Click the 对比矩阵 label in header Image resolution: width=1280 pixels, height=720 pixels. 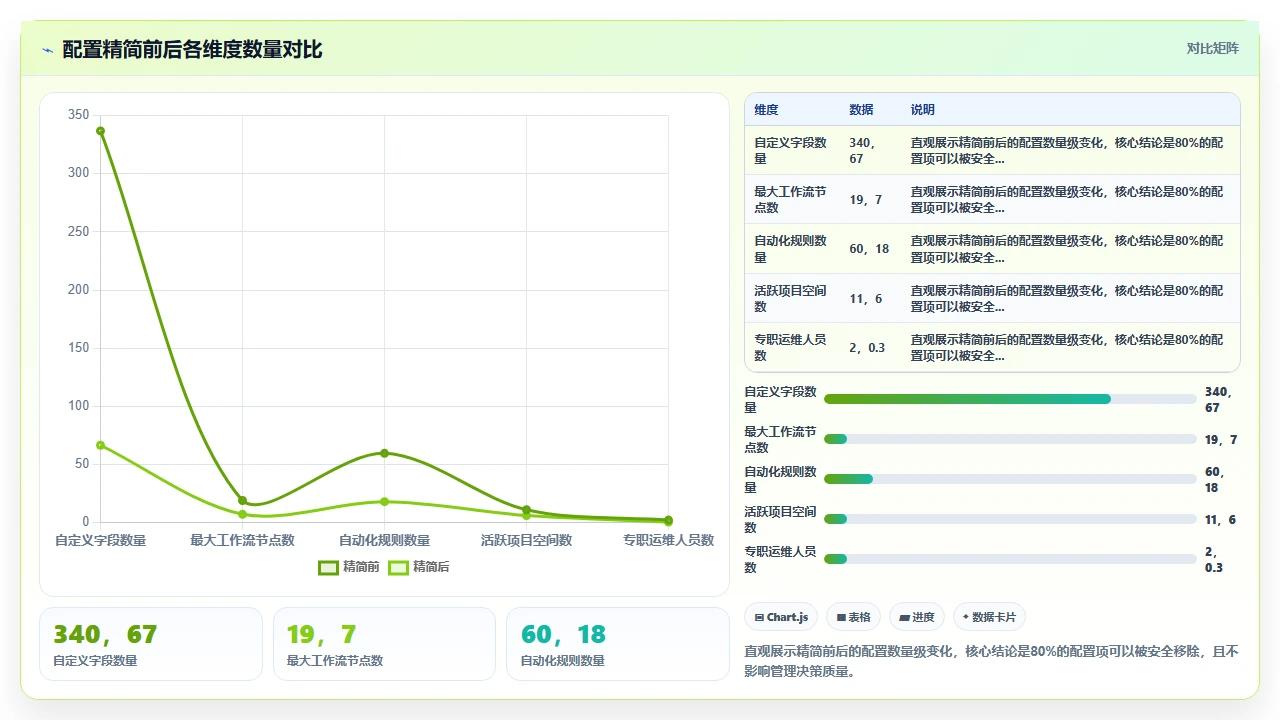(x=1213, y=48)
